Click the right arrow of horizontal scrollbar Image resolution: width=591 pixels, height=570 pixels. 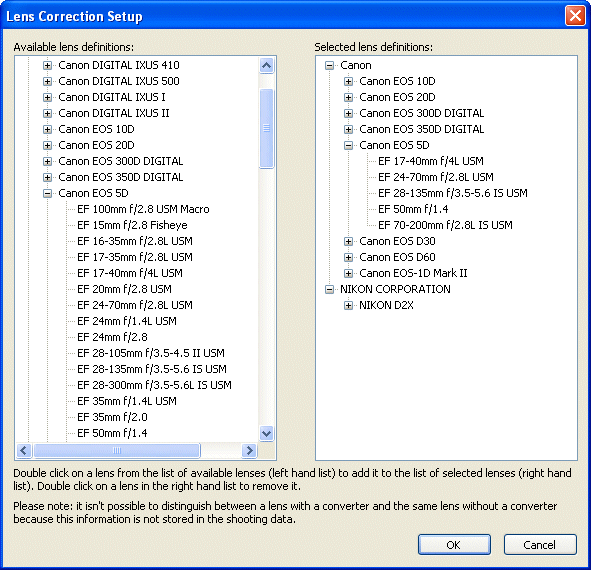249,450
